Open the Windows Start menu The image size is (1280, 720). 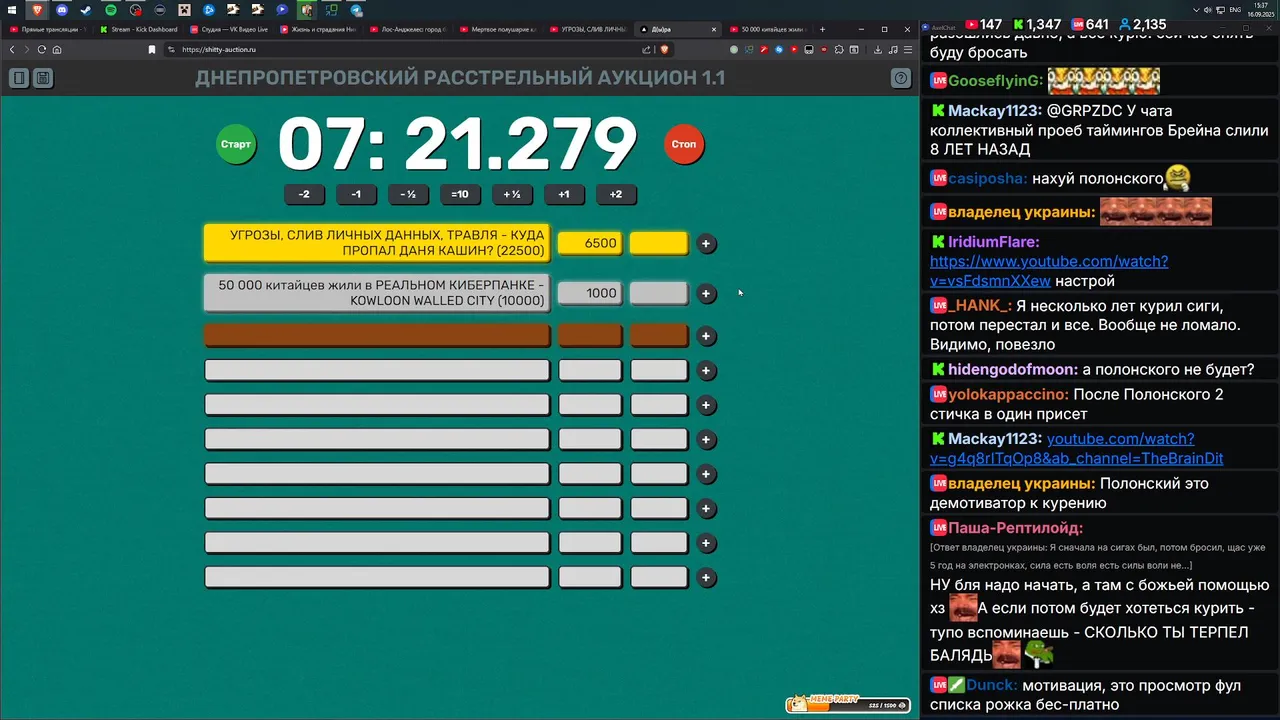pos(12,10)
